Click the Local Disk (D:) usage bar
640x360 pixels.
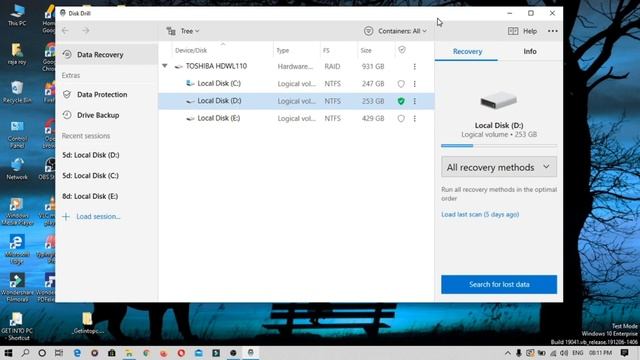coord(499,145)
